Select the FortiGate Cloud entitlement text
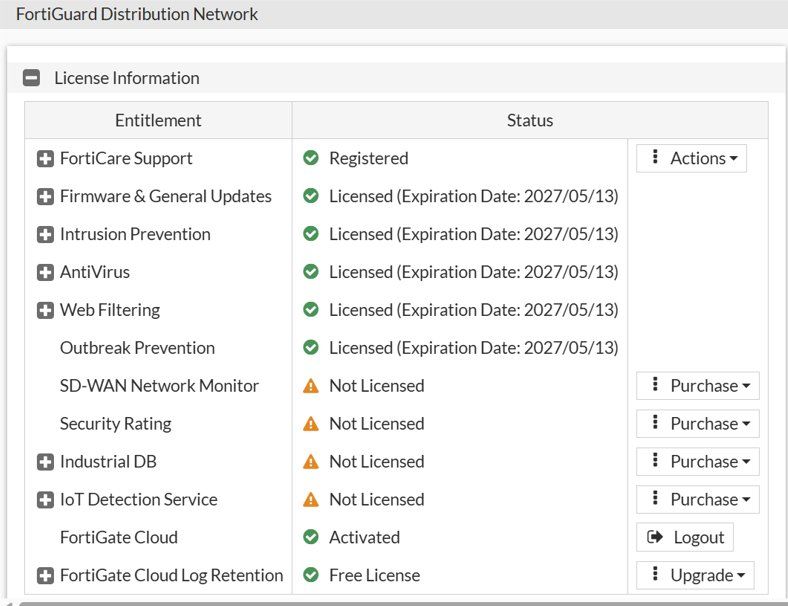 pyautogui.click(x=119, y=537)
